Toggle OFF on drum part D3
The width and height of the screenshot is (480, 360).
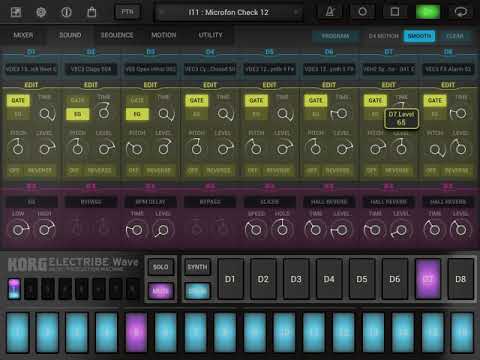[133, 171]
